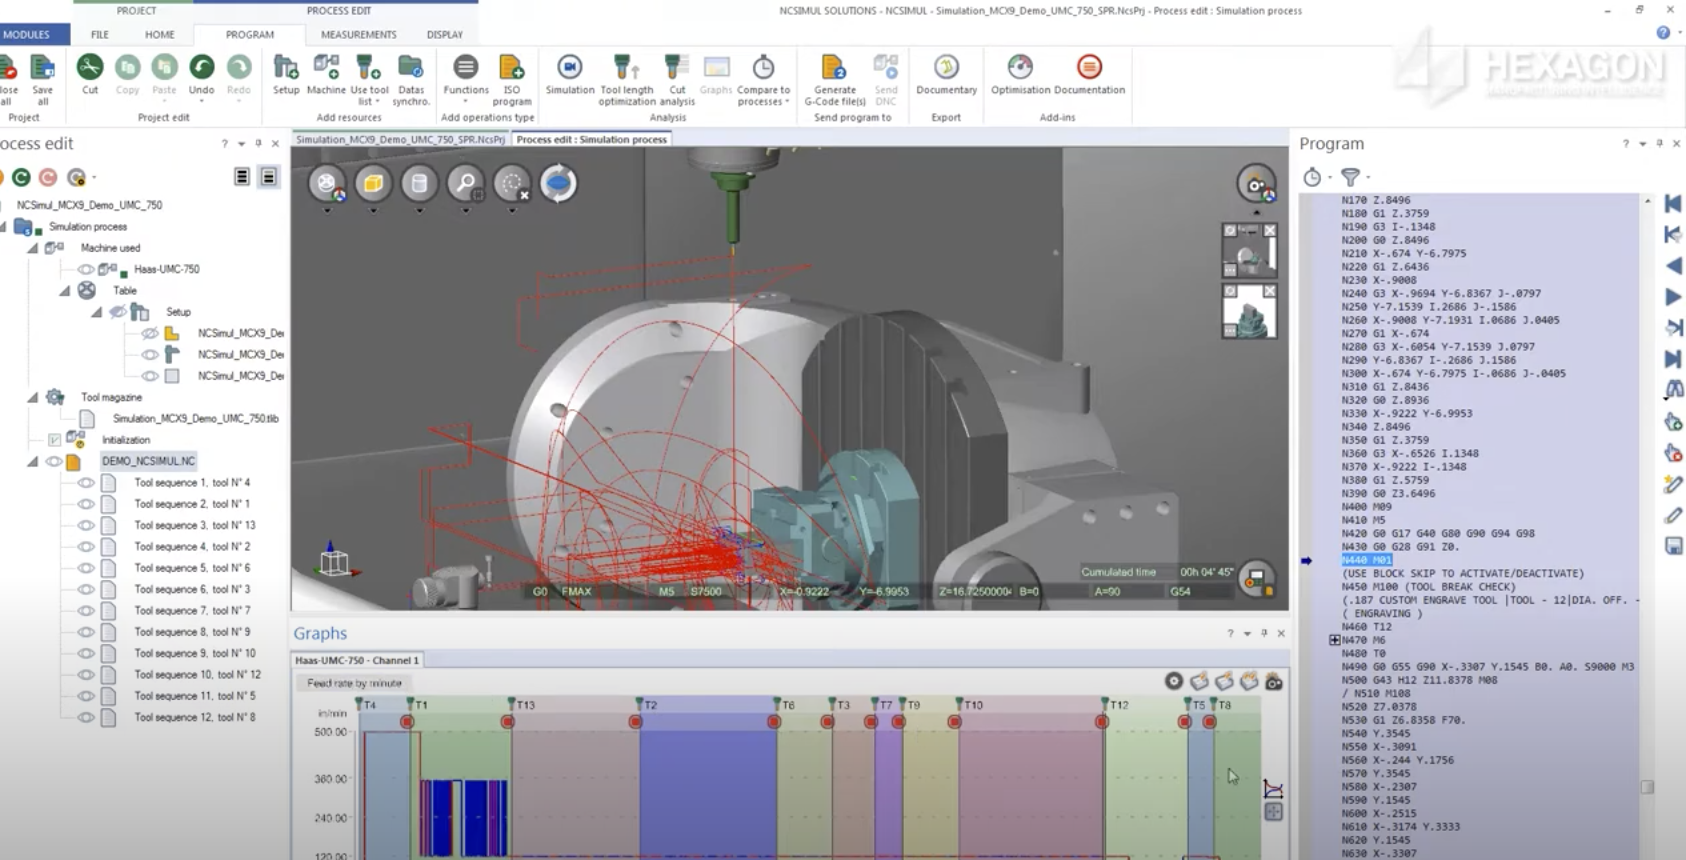Toggle visibility of Haas-UMC-750 machine

pyautogui.click(x=86, y=270)
